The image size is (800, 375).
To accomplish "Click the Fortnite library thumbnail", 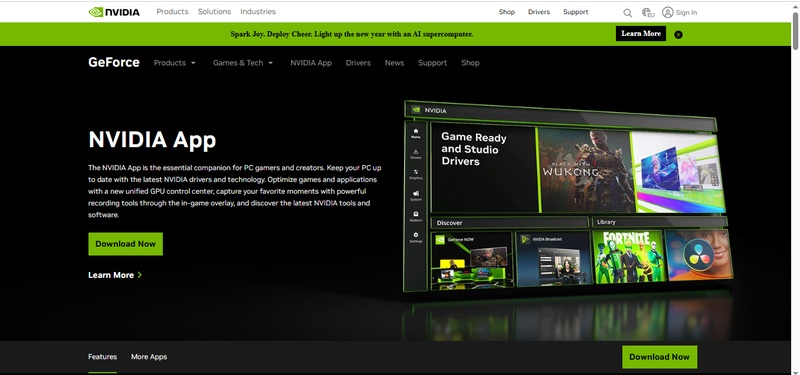I will (629, 256).
